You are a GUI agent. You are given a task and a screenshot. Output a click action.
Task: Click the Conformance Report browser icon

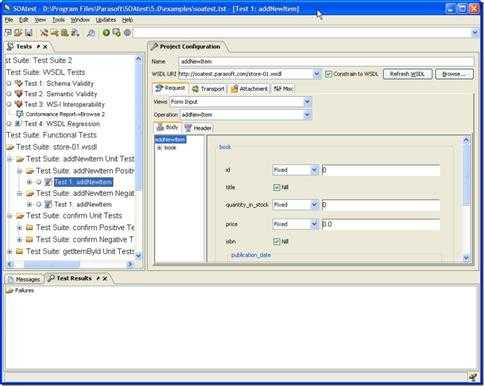point(20,114)
